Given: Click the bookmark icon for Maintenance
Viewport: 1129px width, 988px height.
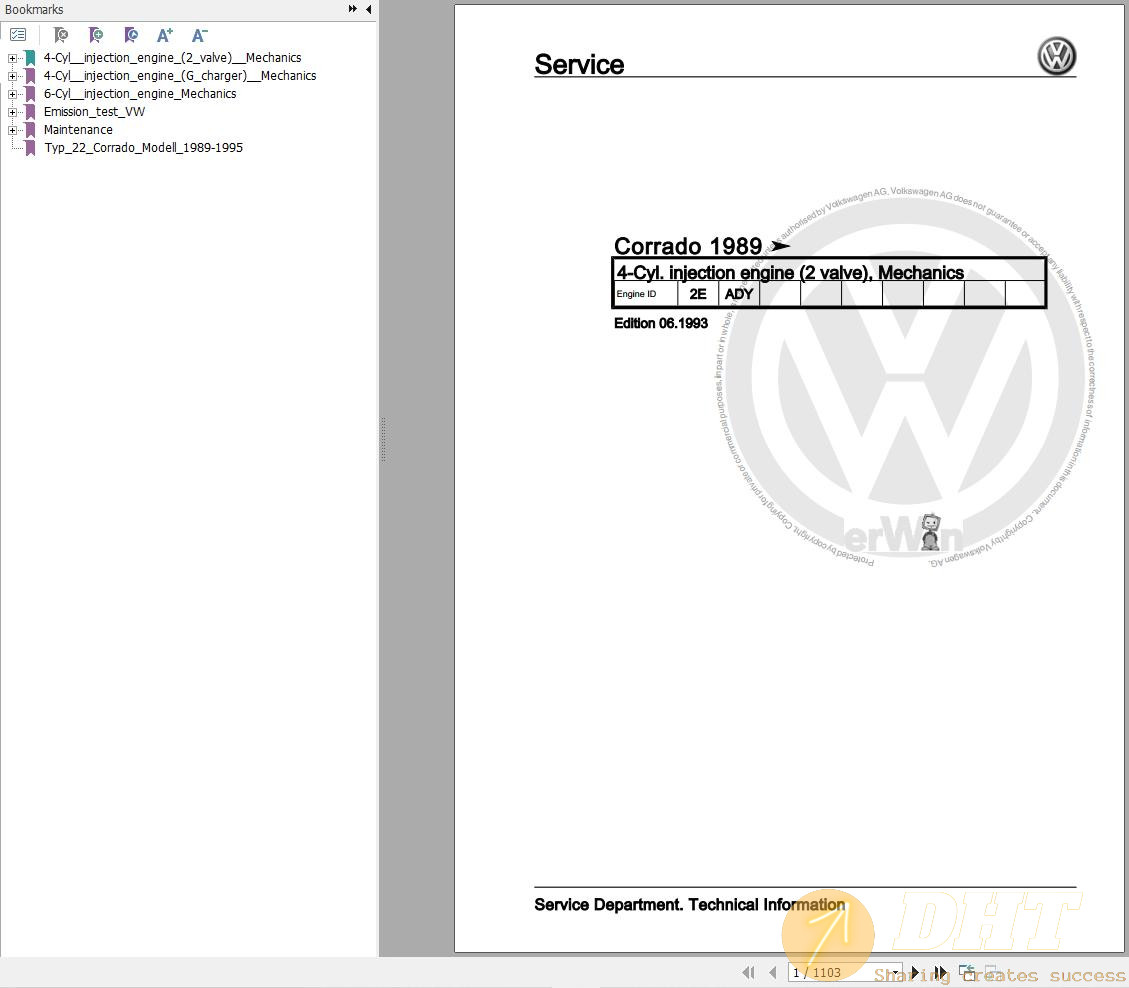Looking at the screenshot, I should tap(30, 130).
